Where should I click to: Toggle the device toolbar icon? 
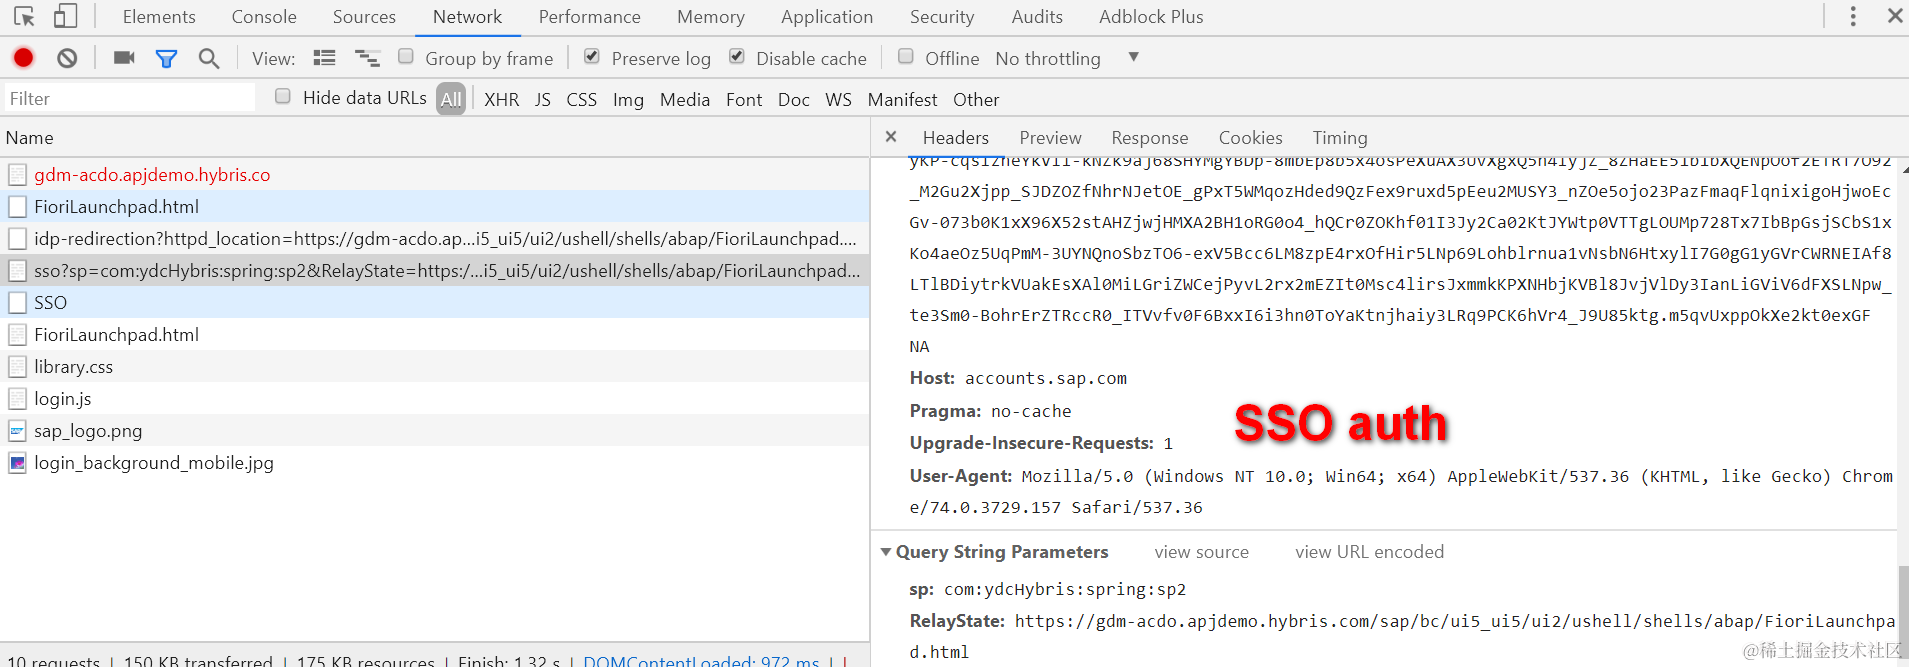[65, 16]
